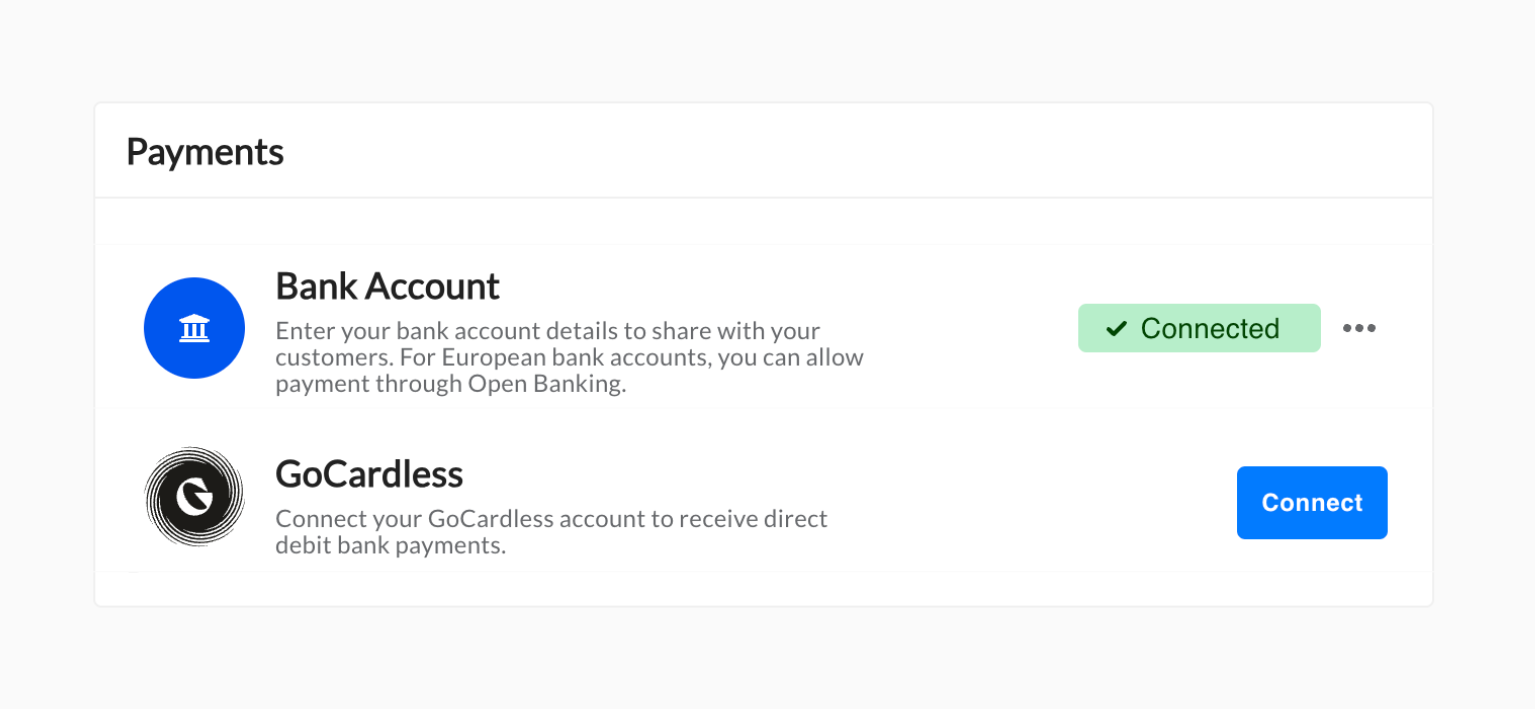This screenshot has height=709, width=1535.
Task: Click the checkmark inside the Connected badge
Action: [x=1116, y=329]
